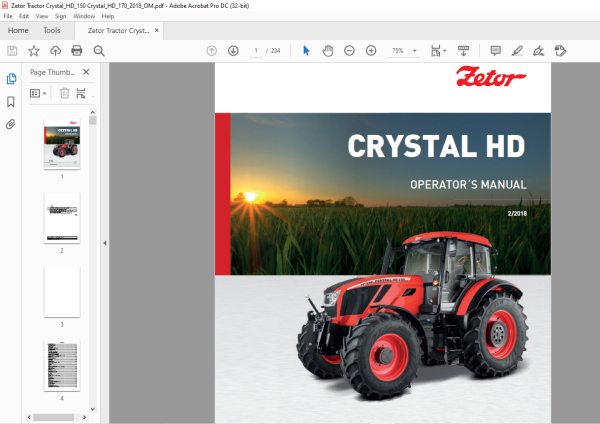Open the fit page options icon
This screenshot has width=600, height=424.
pos(436,51)
